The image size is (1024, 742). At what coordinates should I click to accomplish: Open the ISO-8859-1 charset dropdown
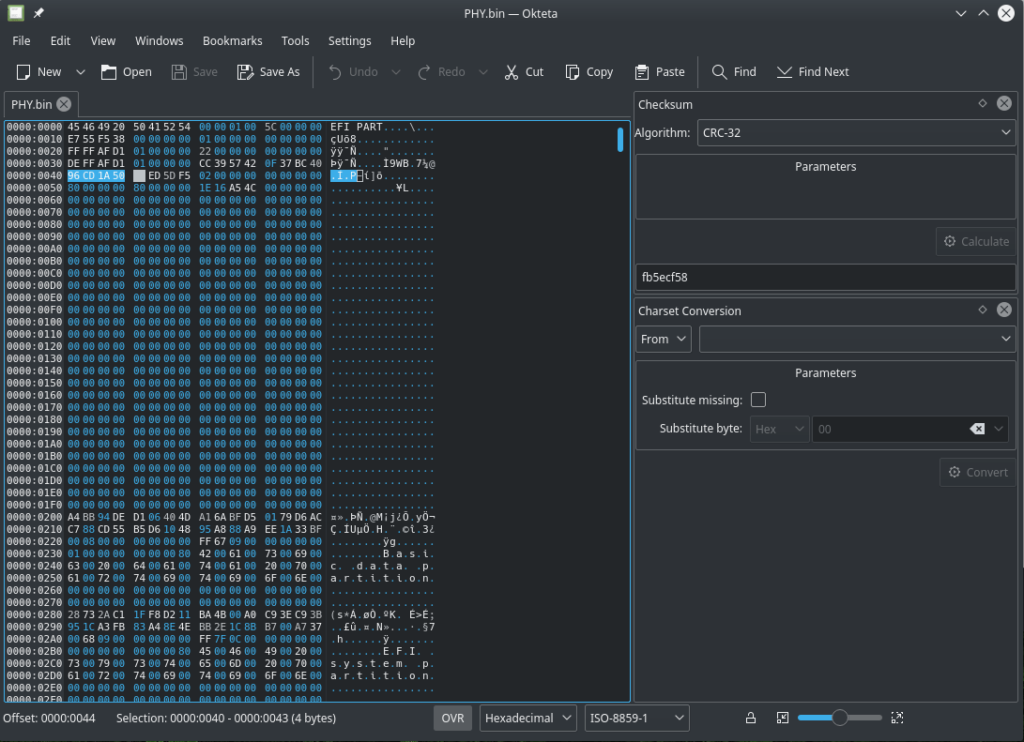pos(637,718)
